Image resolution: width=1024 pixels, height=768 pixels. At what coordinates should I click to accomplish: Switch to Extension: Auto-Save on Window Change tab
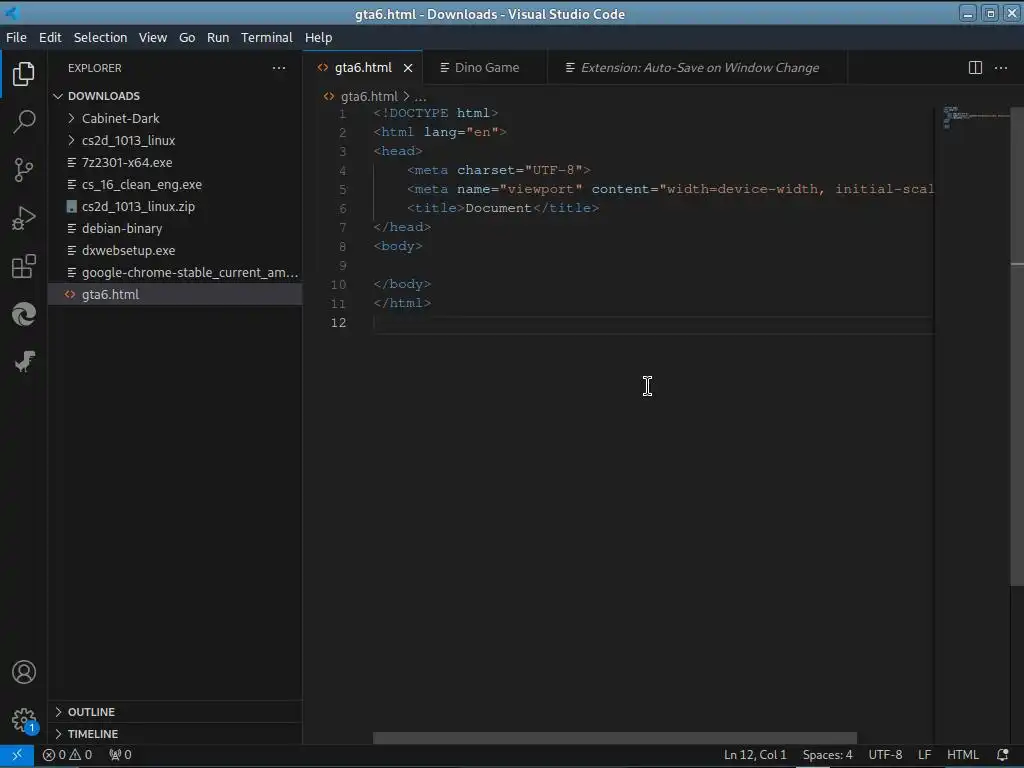point(697,68)
